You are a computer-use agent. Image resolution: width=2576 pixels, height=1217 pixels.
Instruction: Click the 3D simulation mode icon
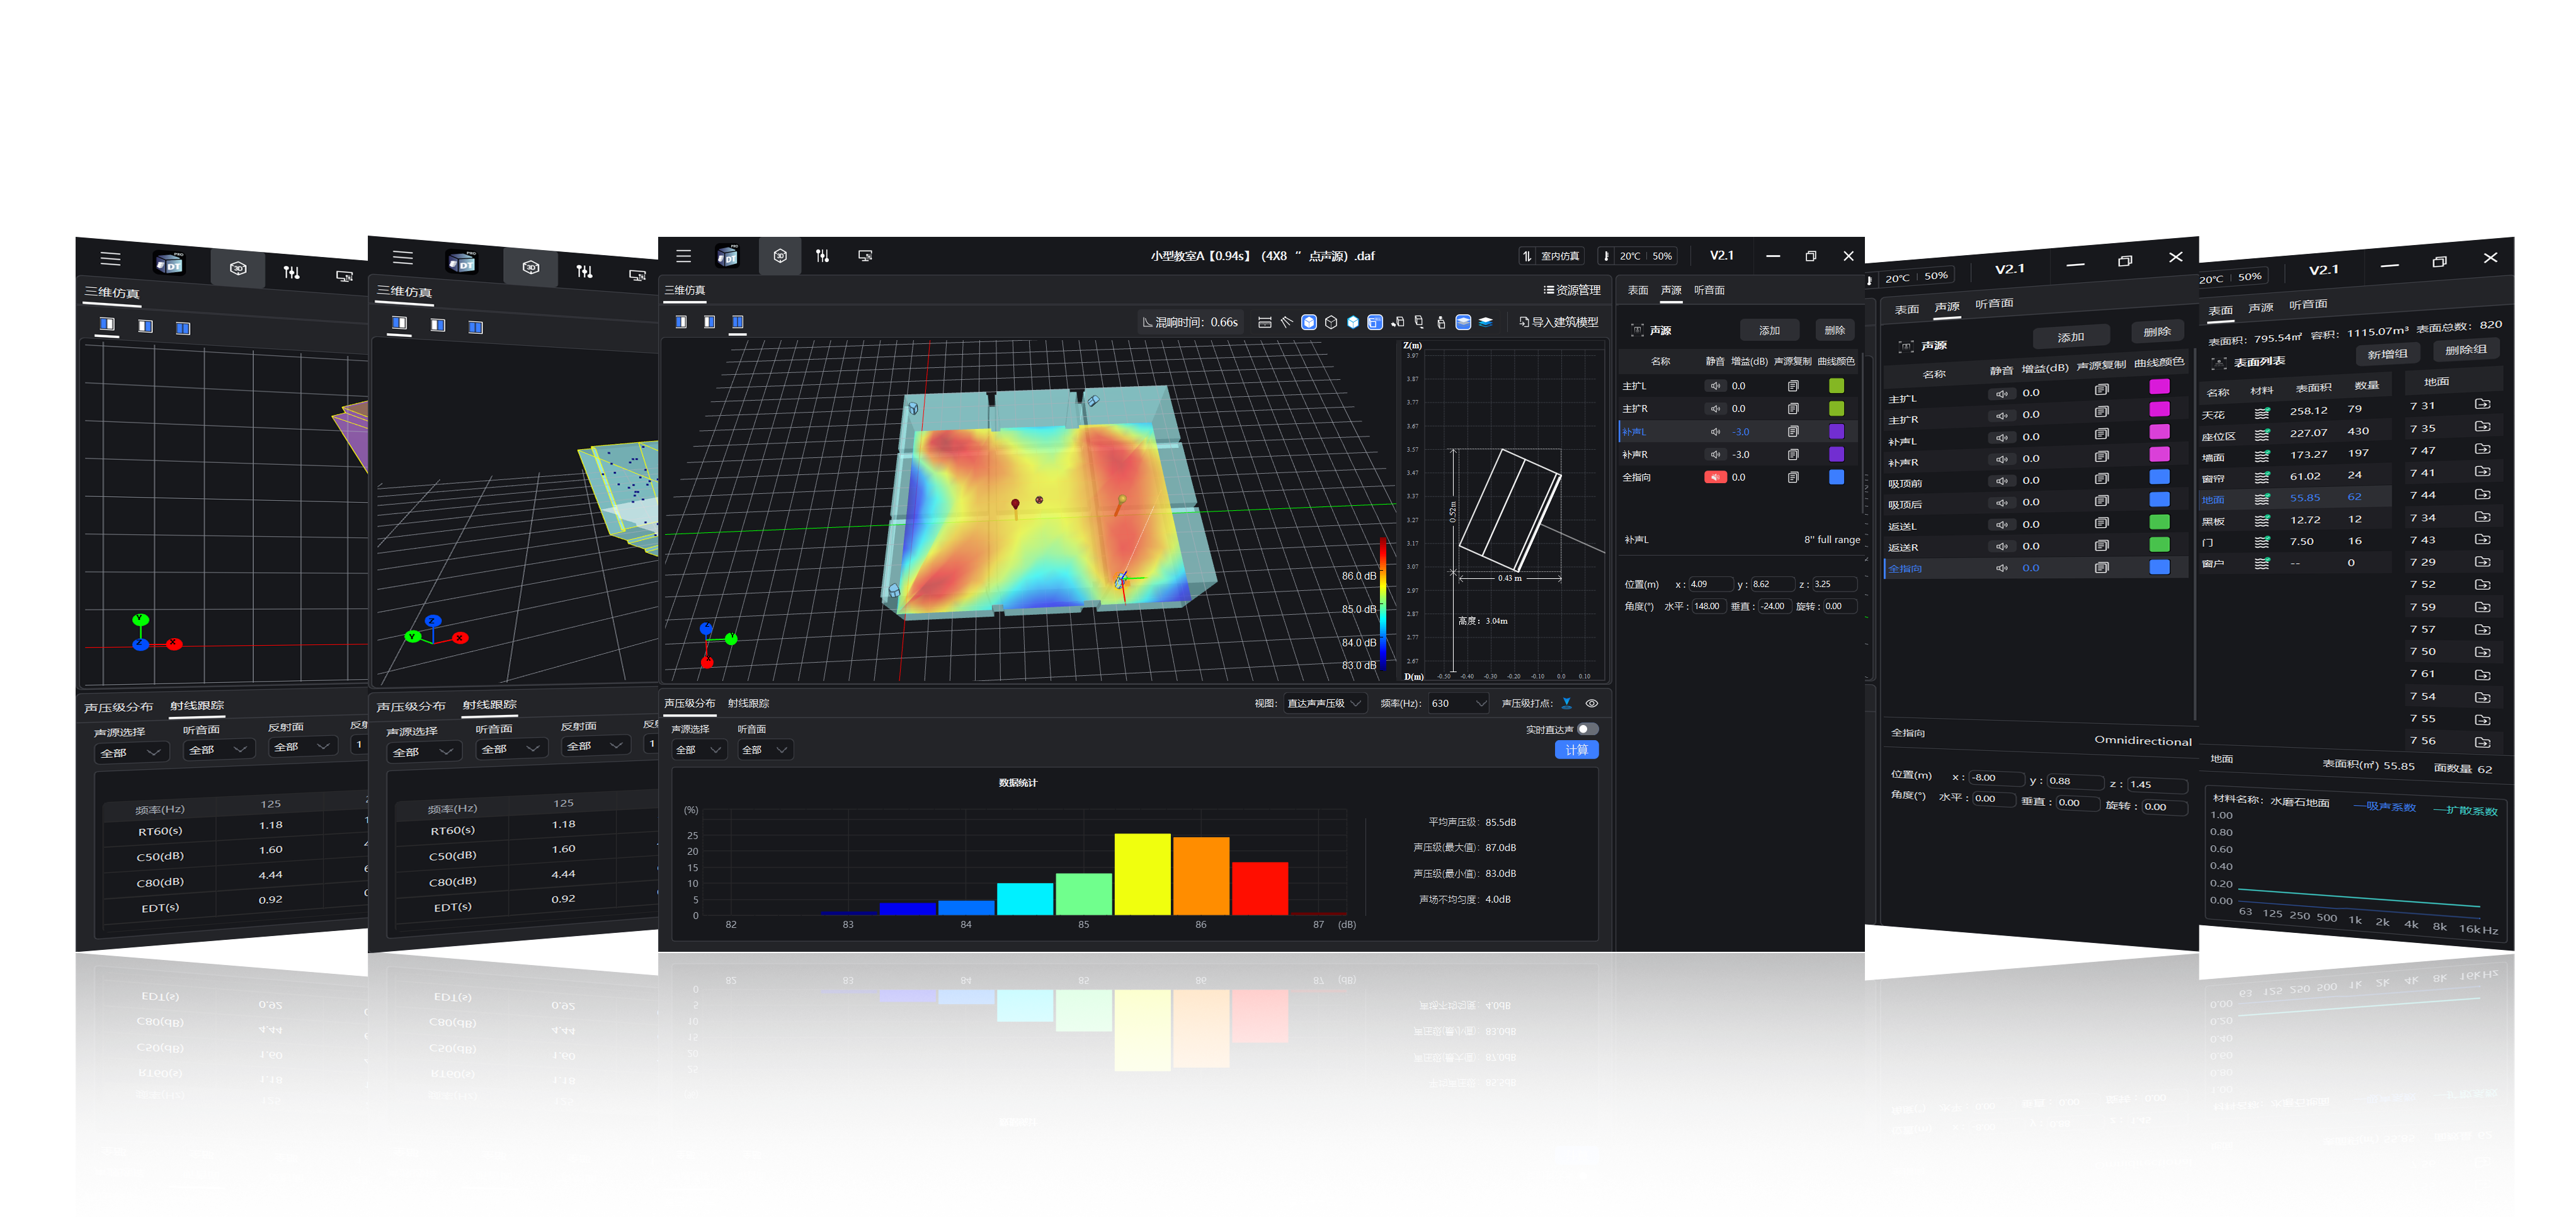click(x=780, y=256)
